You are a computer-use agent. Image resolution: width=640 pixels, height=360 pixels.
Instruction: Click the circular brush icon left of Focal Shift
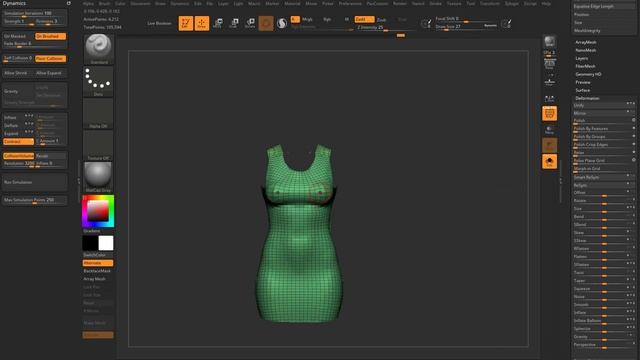[426, 24]
